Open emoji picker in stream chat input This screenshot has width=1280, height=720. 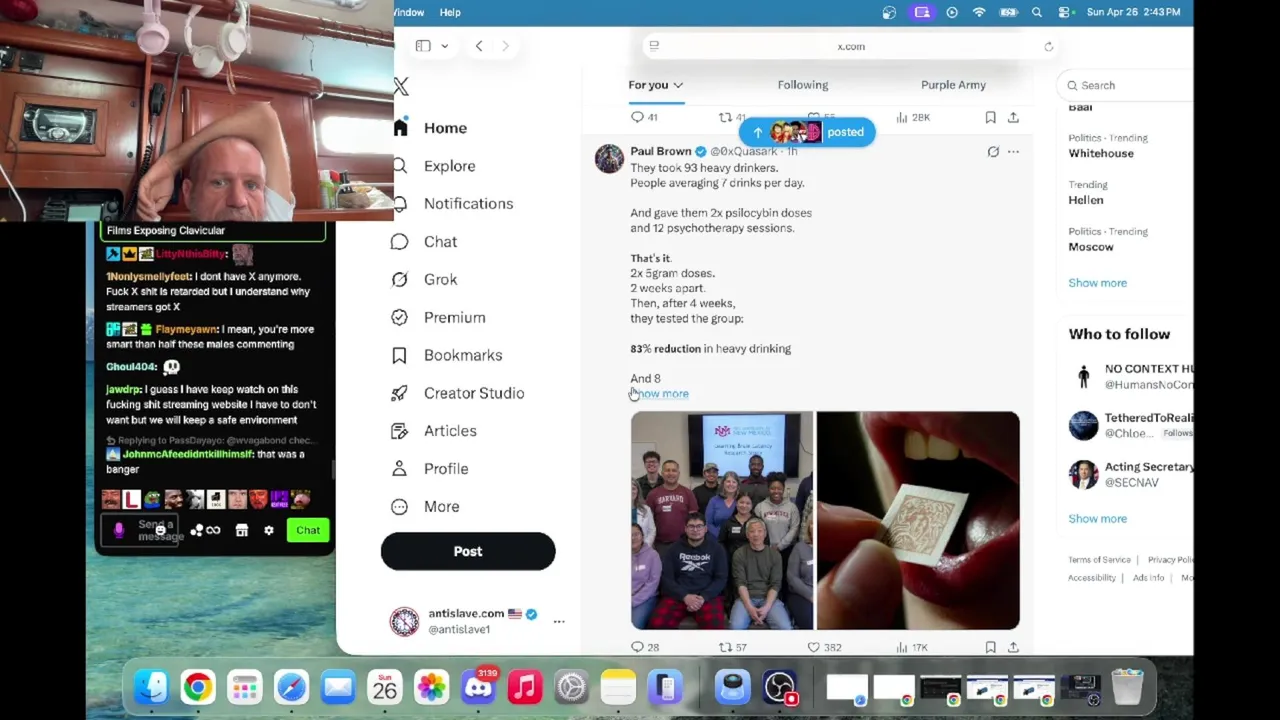(160, 531)
